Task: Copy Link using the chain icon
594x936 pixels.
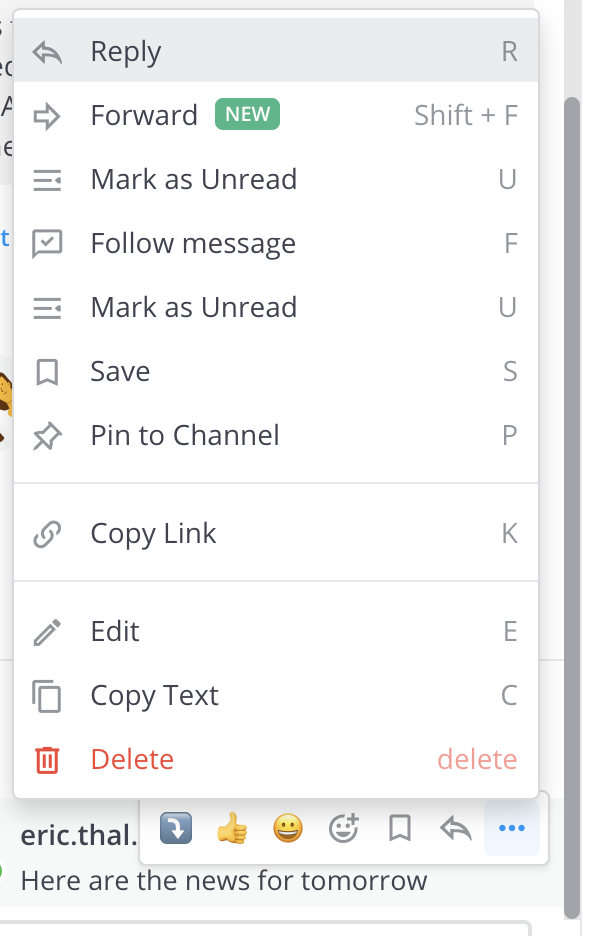Action: (47, 534)
